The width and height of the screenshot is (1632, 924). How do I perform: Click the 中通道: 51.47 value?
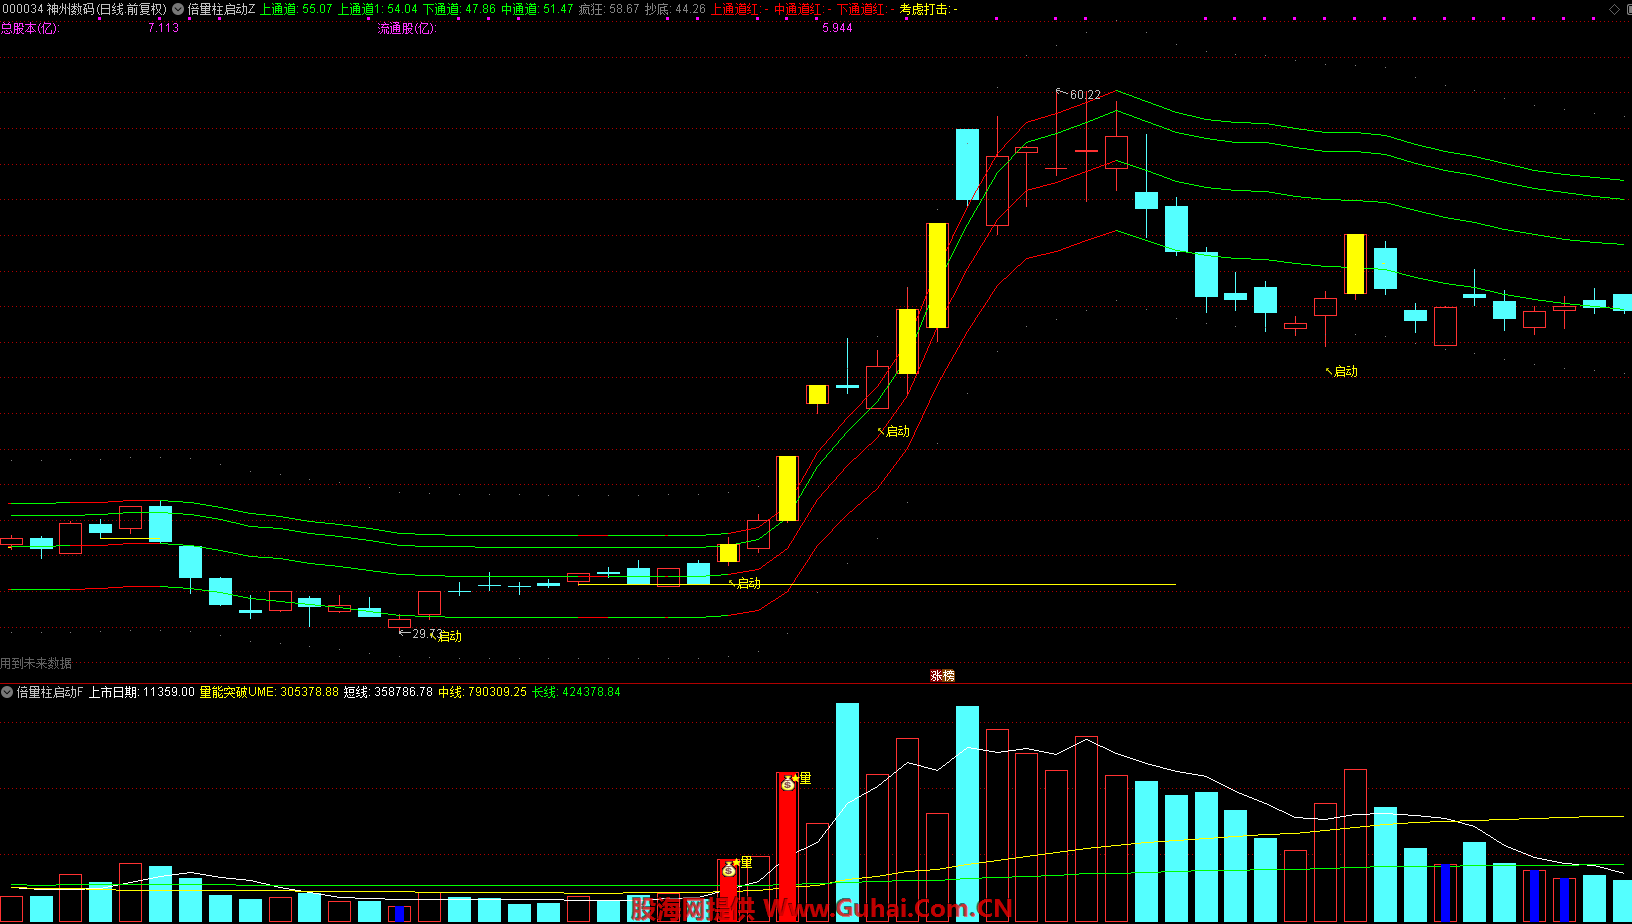pyautogui.click(x=537, y=9)
